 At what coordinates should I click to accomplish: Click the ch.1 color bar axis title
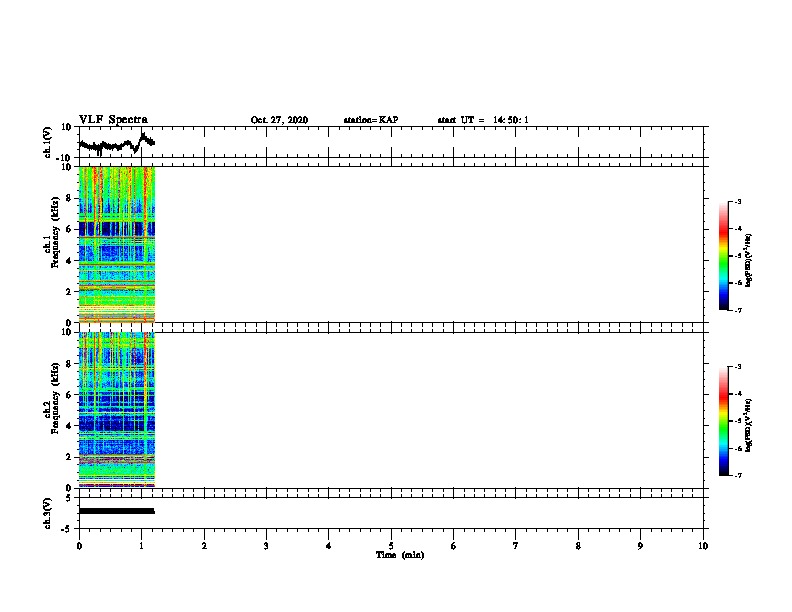click(x=748, y=261)
